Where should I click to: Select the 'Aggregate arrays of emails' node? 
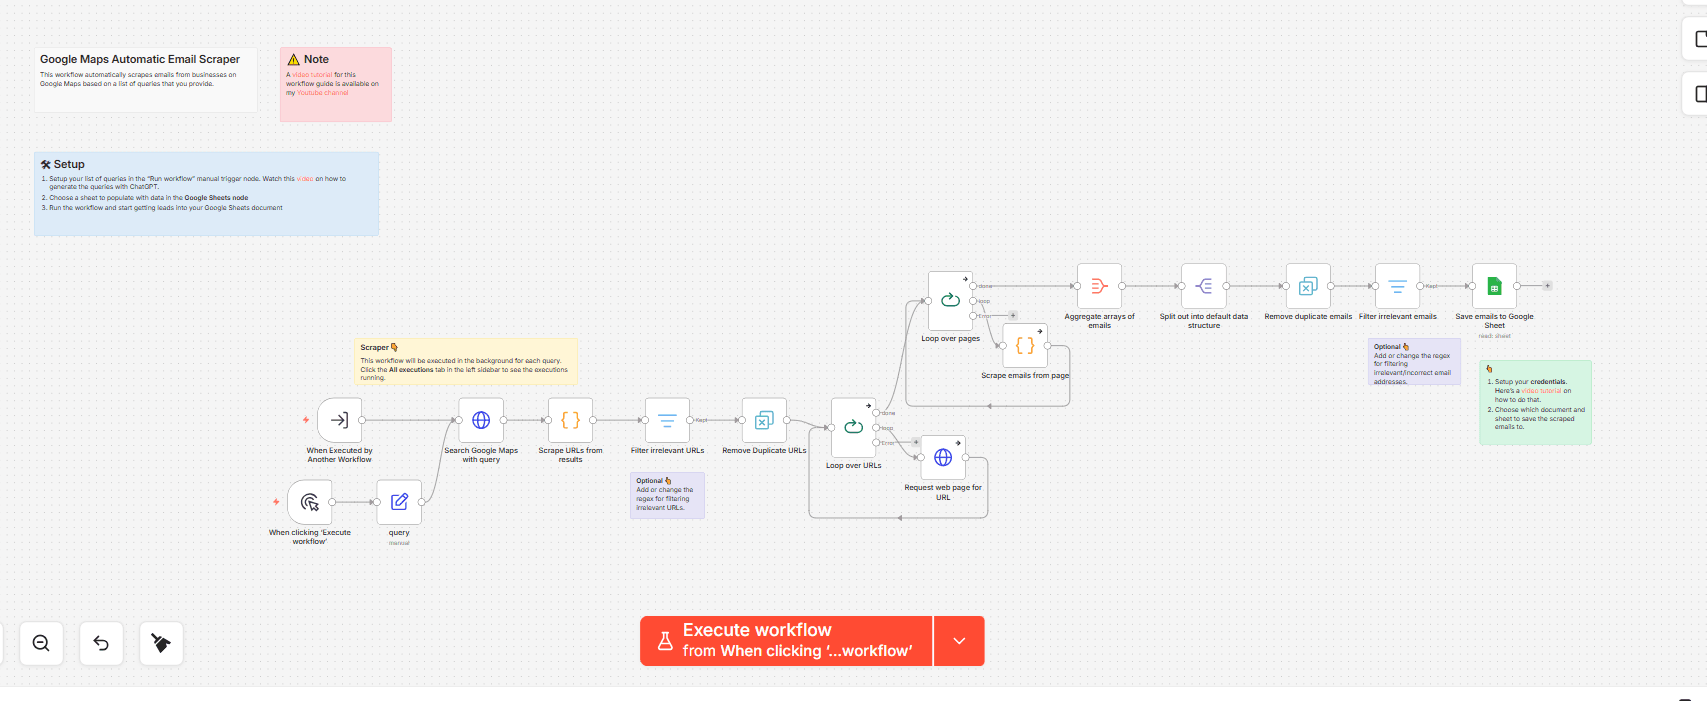click(x=1099, y=286)
